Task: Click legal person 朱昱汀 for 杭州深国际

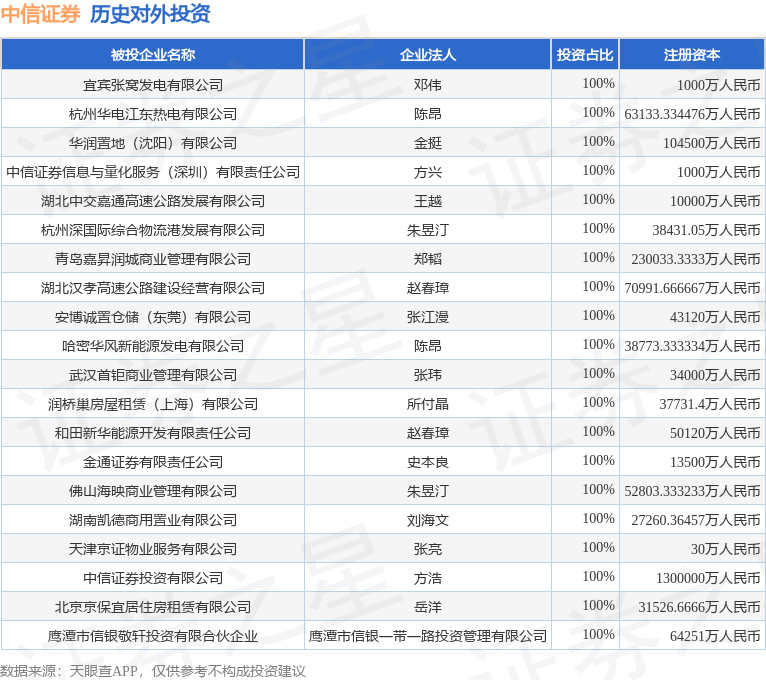Action: click(427, 230)
